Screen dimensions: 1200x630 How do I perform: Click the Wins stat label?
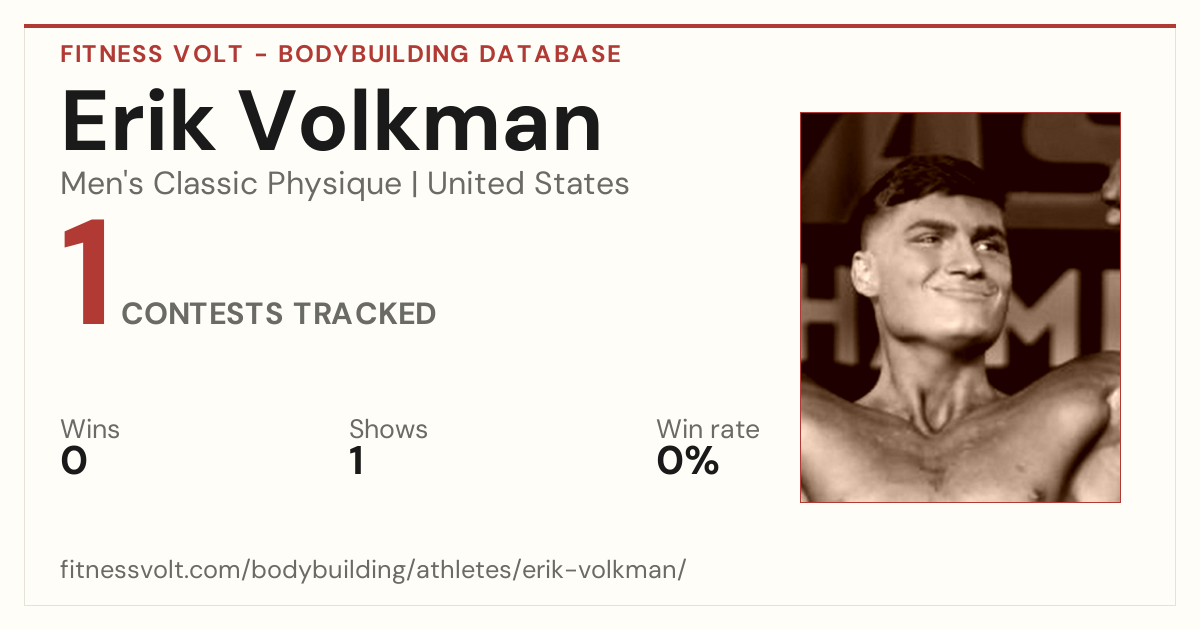click(90, 429)
